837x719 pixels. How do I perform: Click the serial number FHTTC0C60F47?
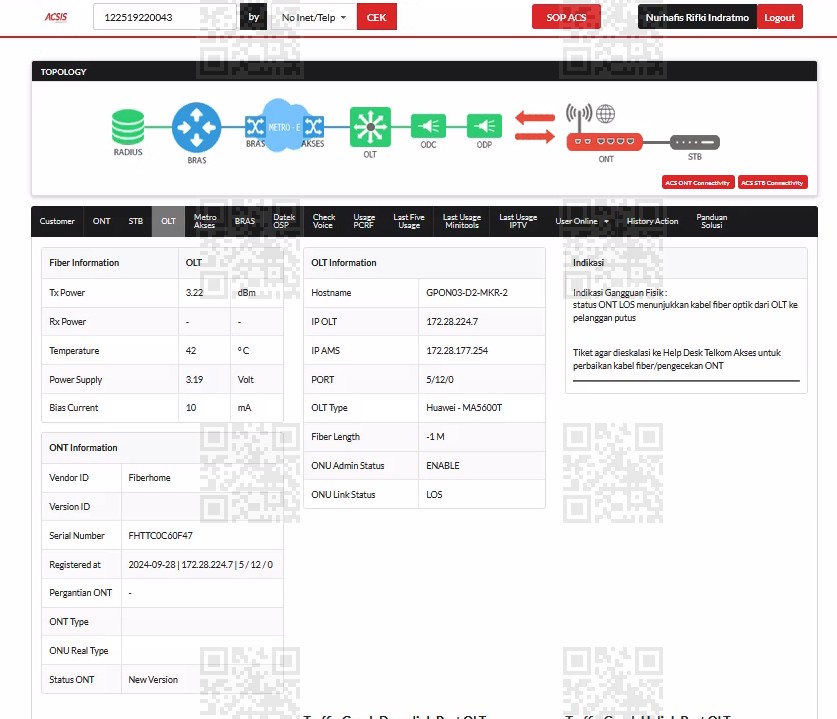160,535
